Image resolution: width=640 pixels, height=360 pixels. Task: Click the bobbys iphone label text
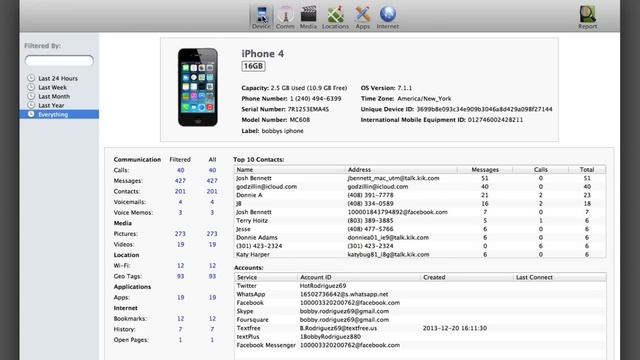point(282,131)
